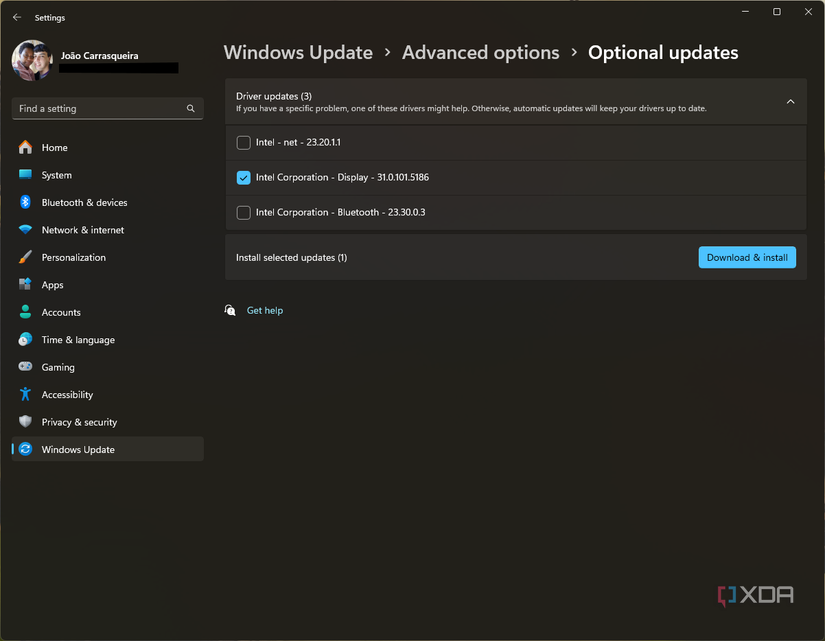Open Gaming settings page
The width and height of the screenshot is (825, 641).
(107, 367)
